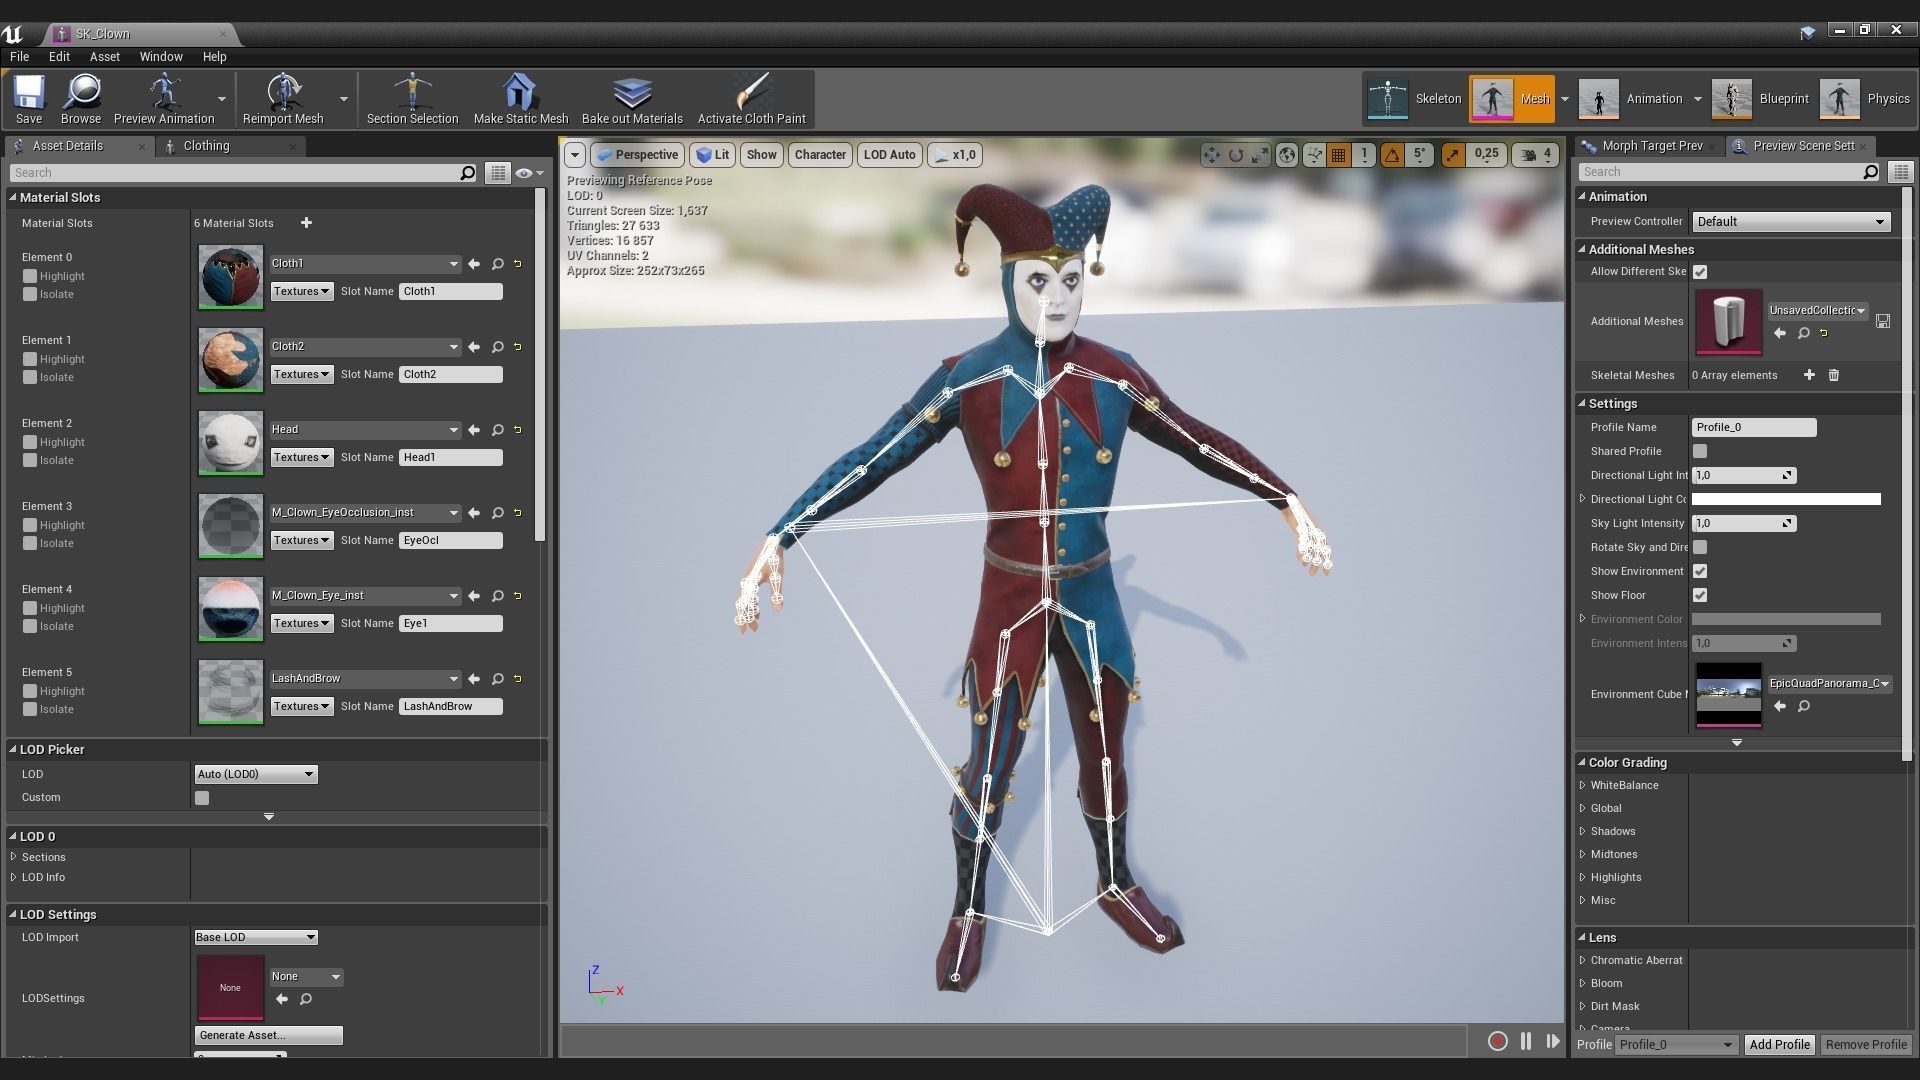Enable Highlight for Element 0
Screen dimensions: 1920x1080
(30, 276)
